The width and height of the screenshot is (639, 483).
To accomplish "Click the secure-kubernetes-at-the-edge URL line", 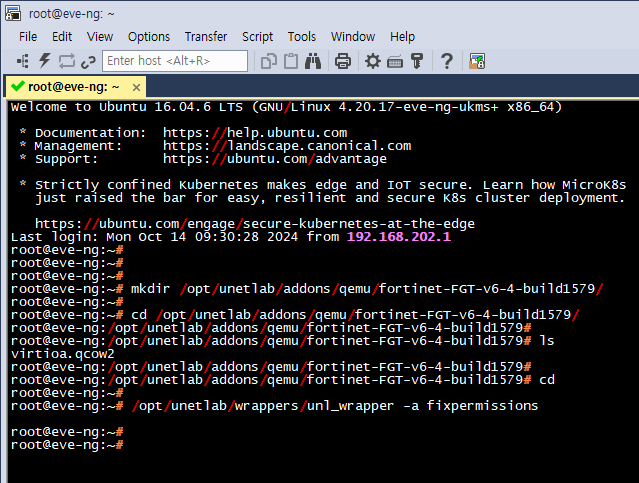I will pos(255,224).
